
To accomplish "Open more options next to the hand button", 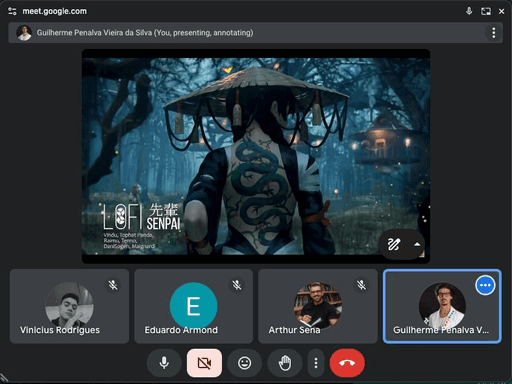I will (x=316, y=363).
